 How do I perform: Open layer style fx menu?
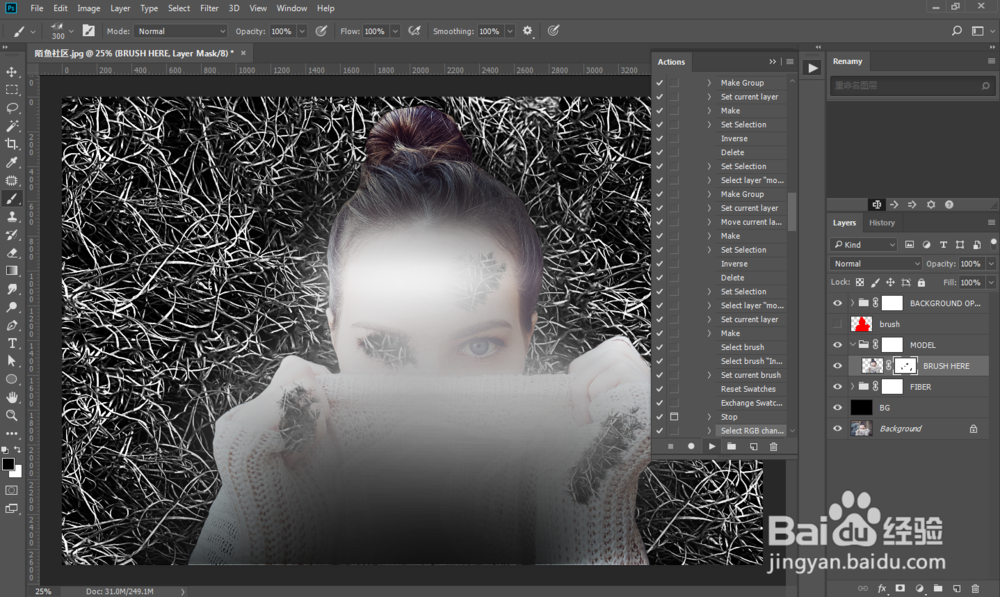point(882,588)
